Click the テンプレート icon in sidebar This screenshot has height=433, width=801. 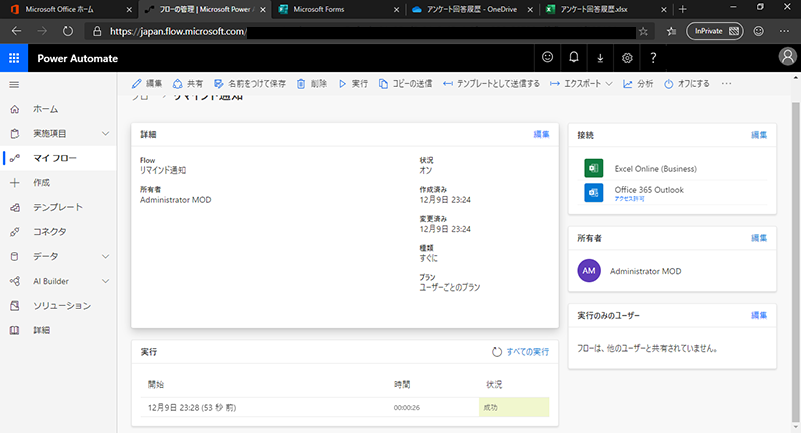[x=15, y=207]
